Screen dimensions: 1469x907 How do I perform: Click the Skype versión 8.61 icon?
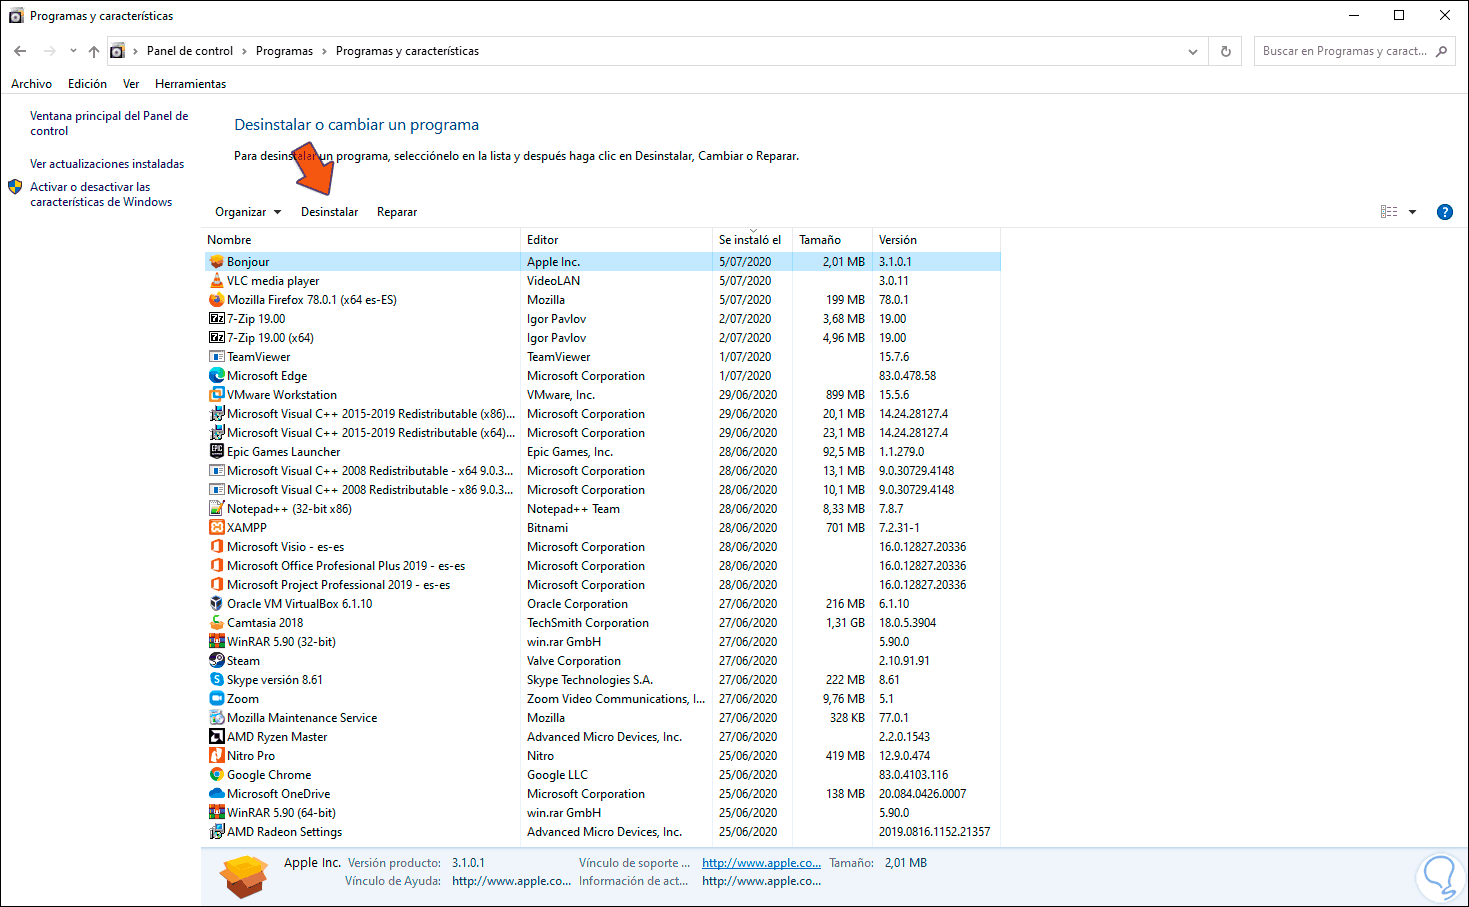coord(216,680)
